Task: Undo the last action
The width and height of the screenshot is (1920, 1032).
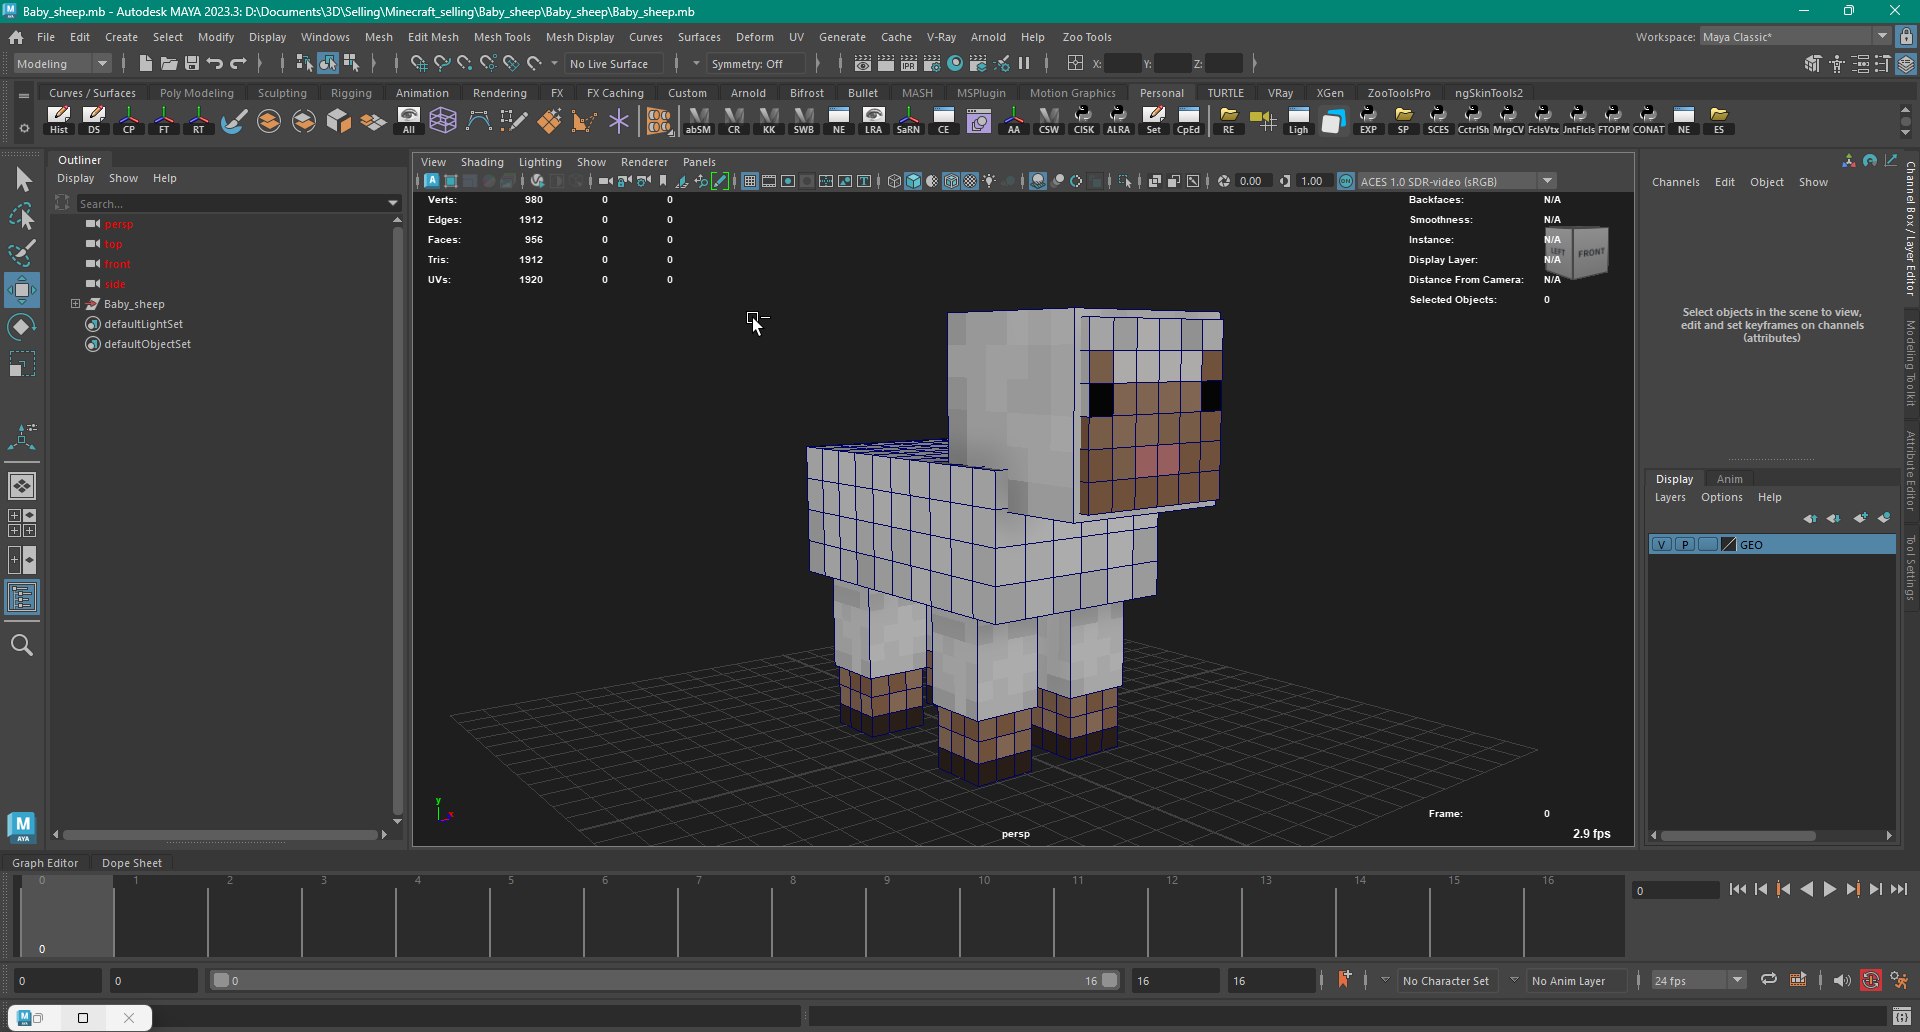Action: click(x=215, y=64)
